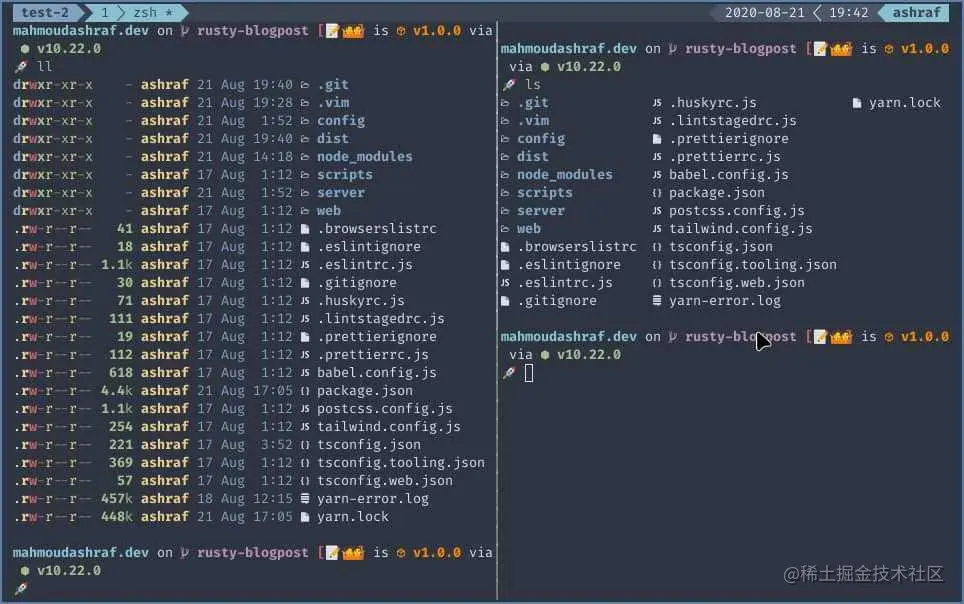Click .prettierrc.js filename in left listing
This screenshot has width=964, height=604.
coord(373,355)
